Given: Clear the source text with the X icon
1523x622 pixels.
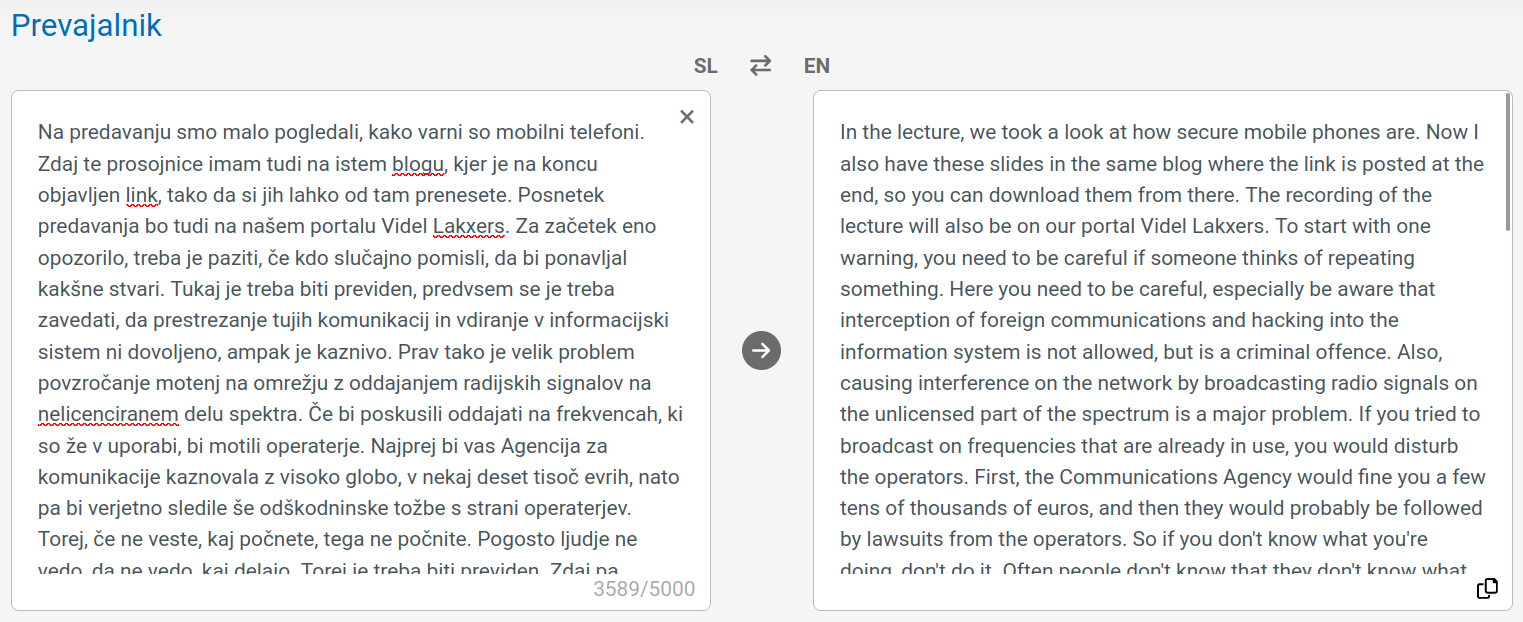Looking at the screenshot, I should click(x=687, y=117).
